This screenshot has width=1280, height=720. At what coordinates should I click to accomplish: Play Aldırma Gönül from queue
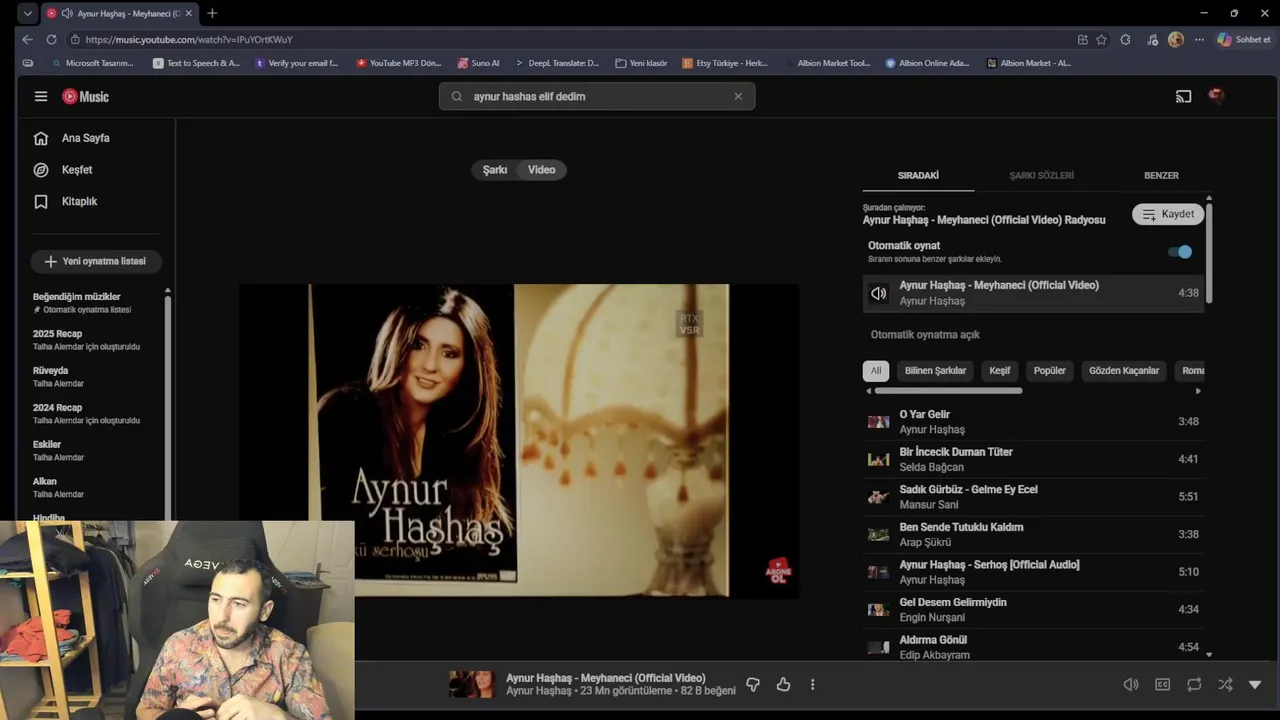[x=1033, y=646]
